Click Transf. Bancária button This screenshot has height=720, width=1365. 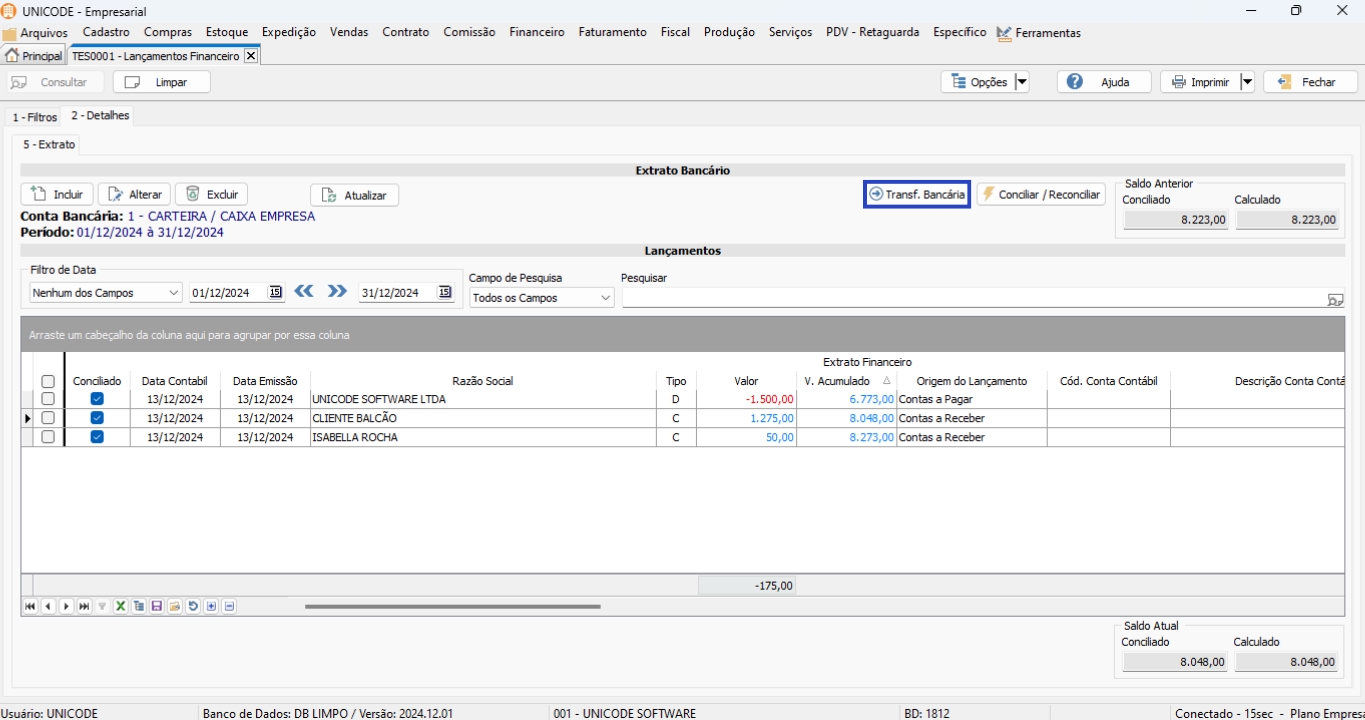917,195
